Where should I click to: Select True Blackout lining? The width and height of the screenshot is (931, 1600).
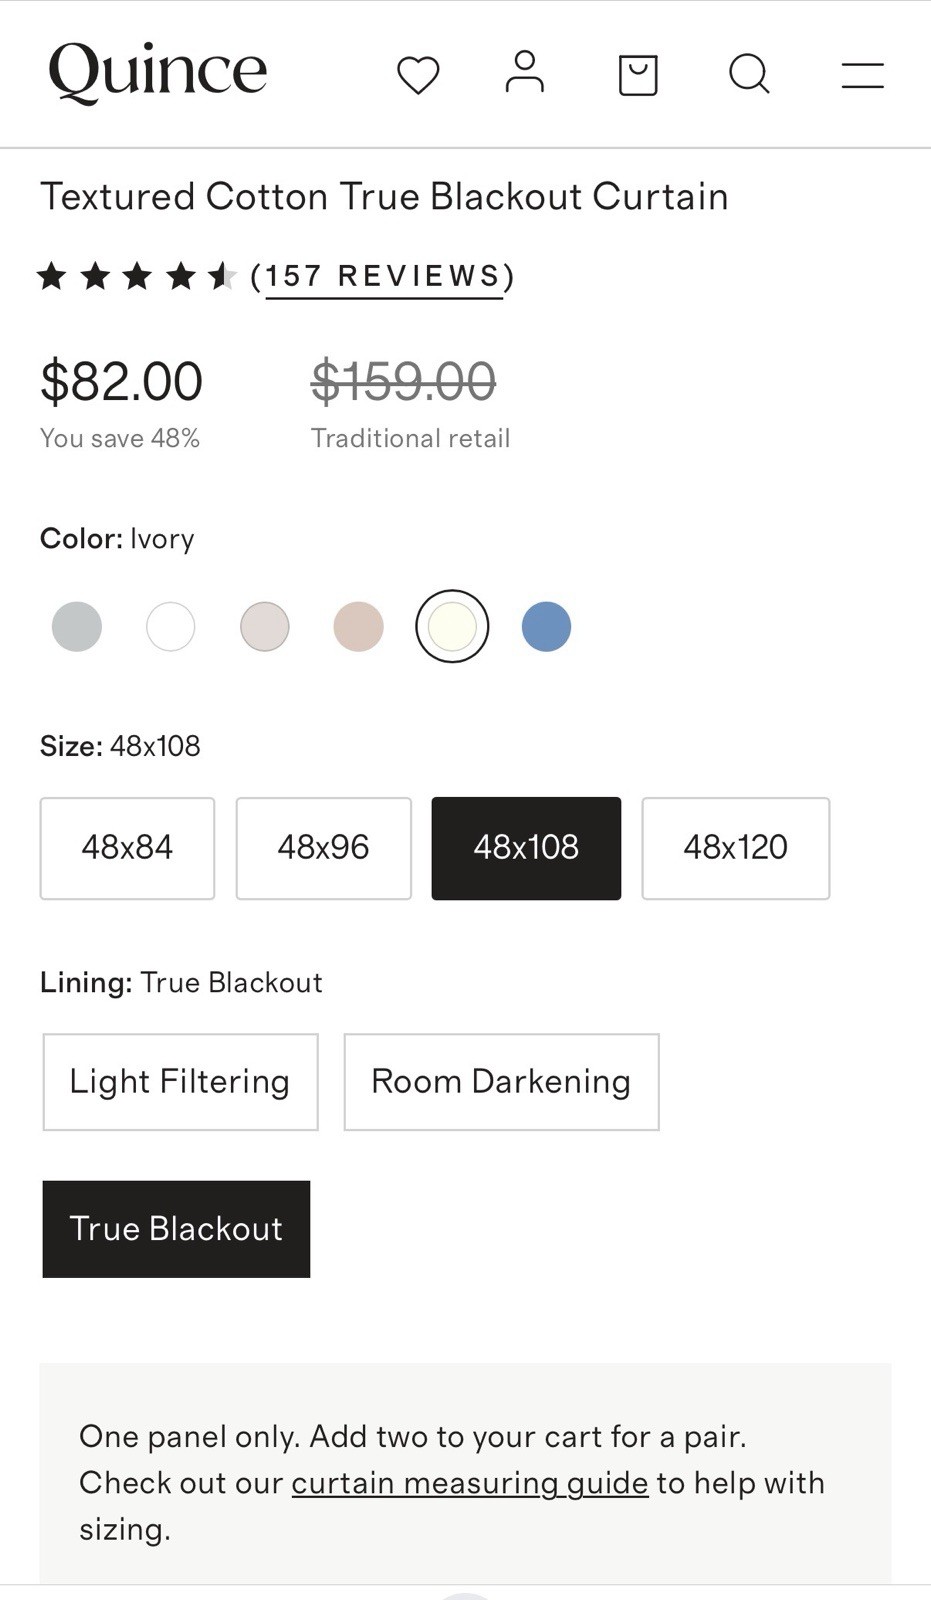pos(176,1229)
